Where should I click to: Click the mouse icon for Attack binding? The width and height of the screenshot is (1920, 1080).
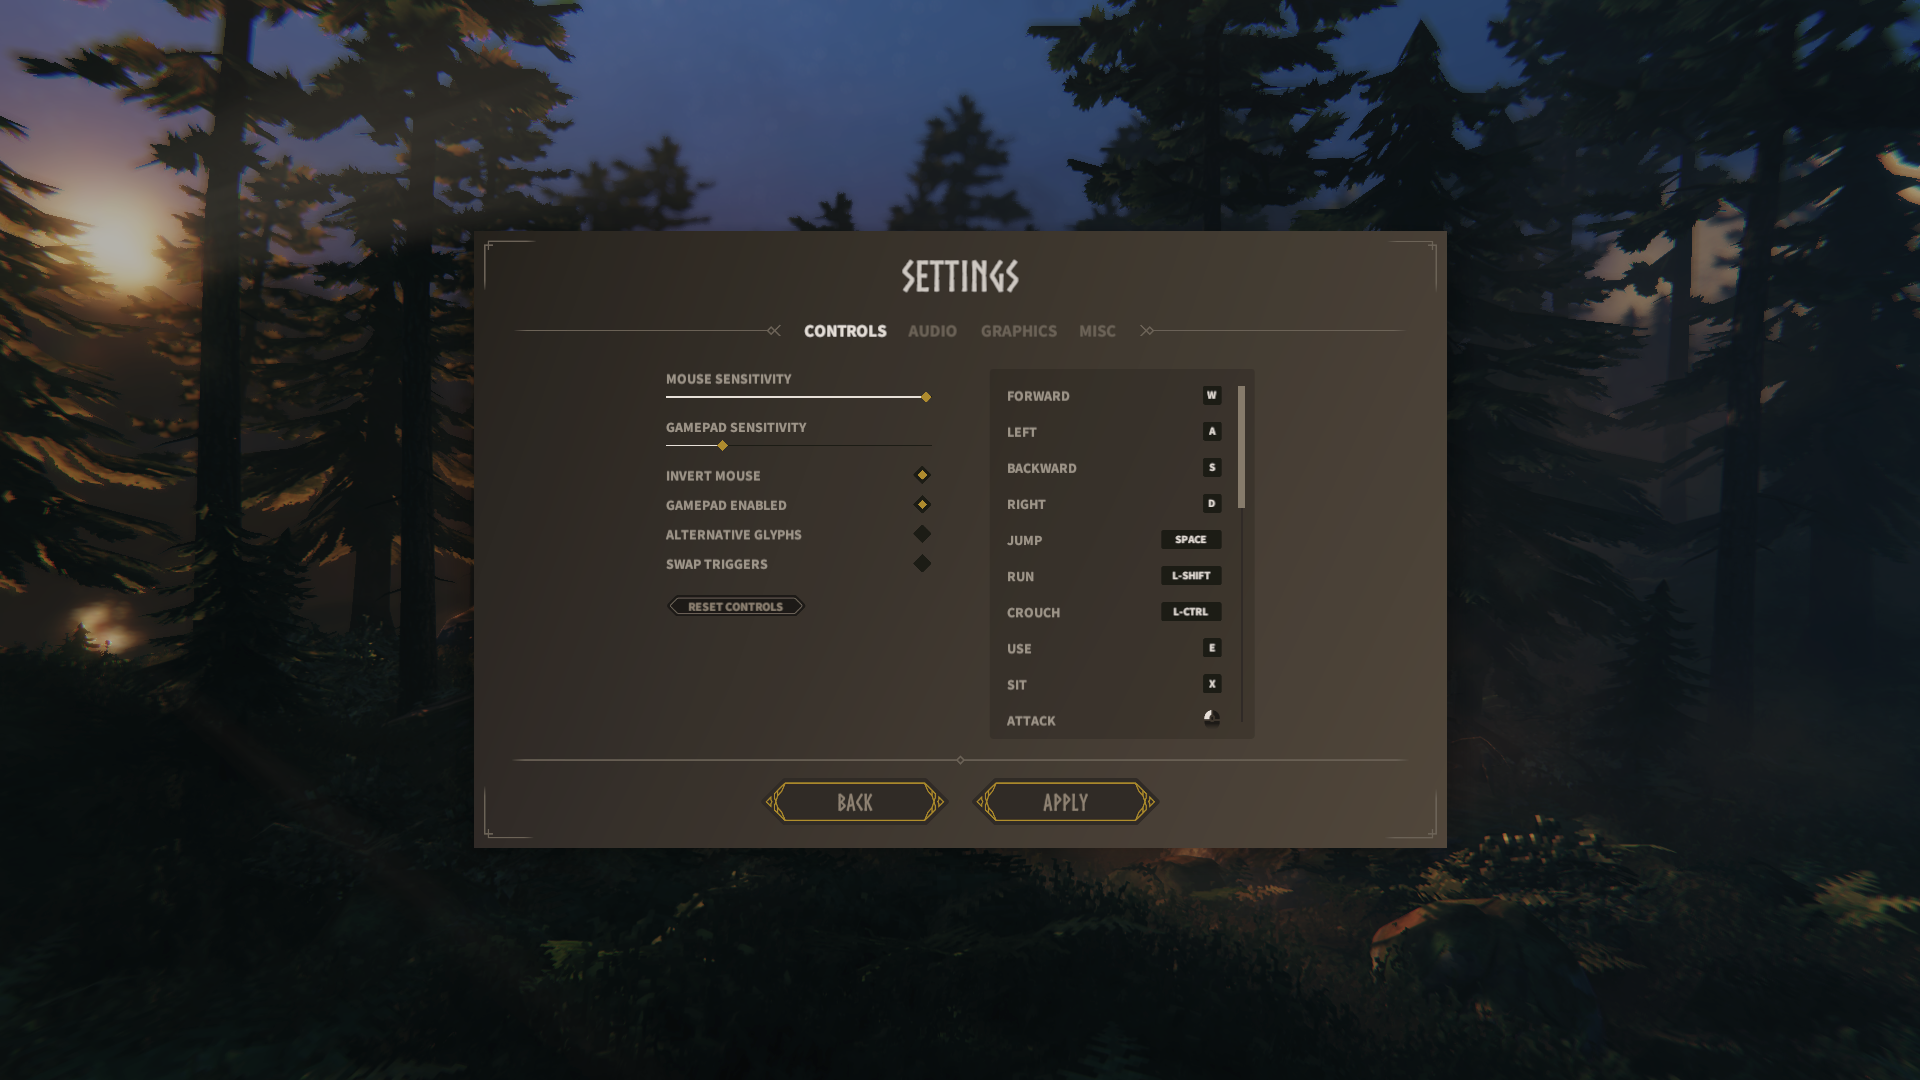pos(1210,718)
